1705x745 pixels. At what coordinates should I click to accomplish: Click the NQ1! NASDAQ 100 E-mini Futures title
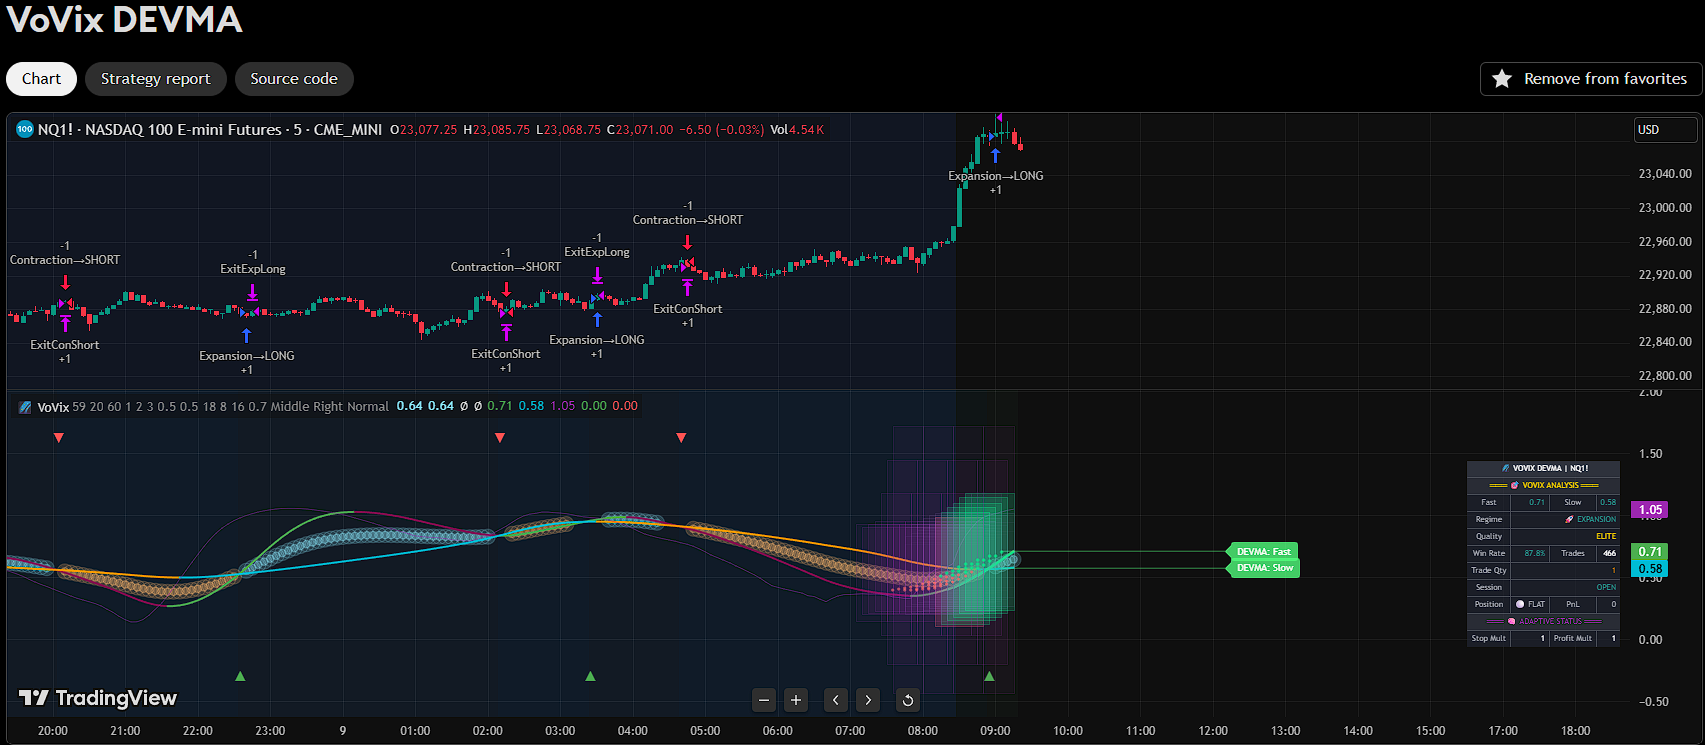(210, 130)
